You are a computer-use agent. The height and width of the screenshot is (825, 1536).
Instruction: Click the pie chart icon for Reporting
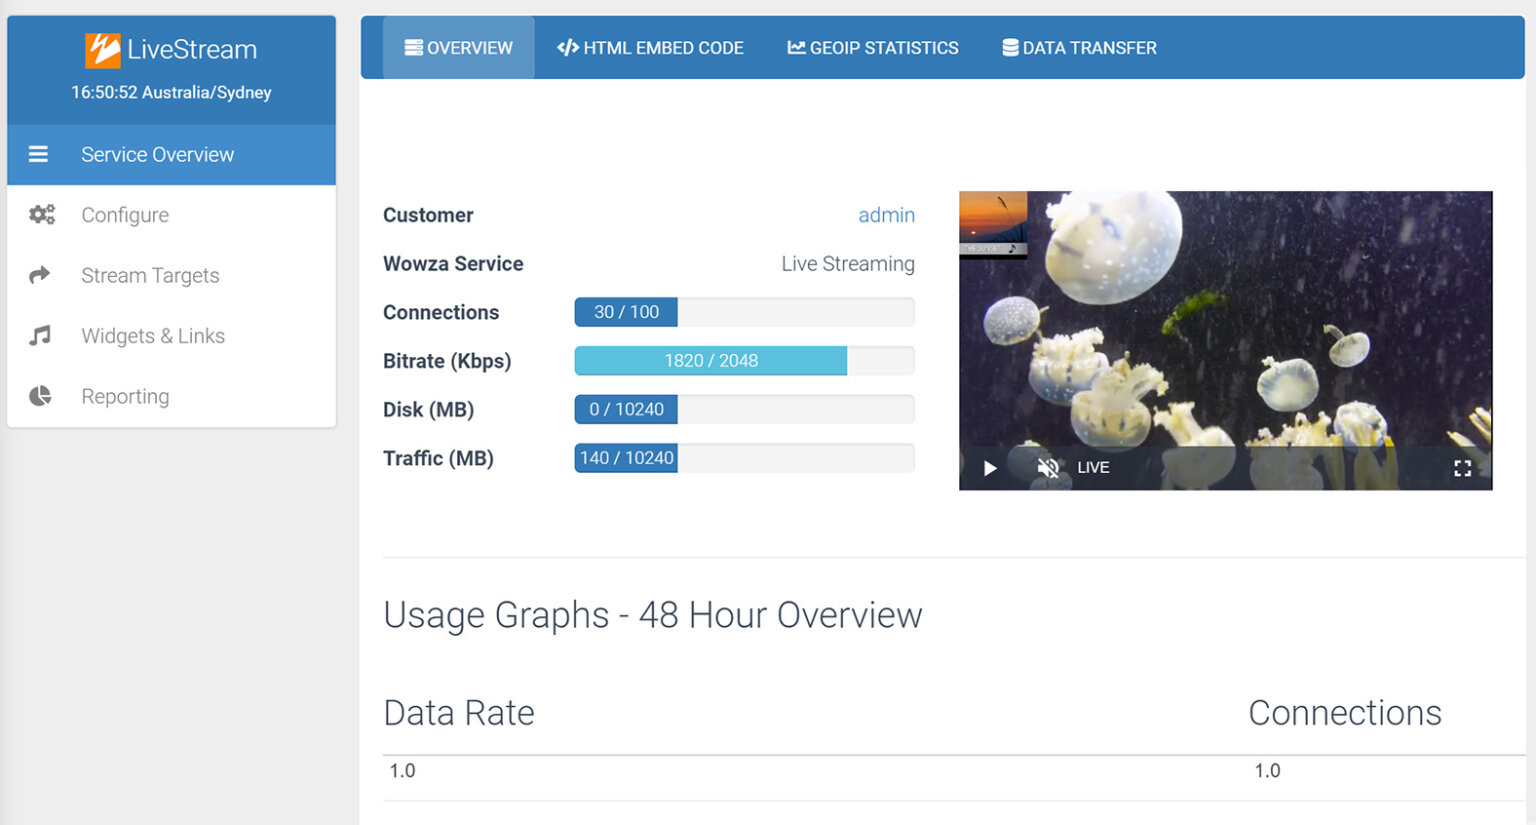[40, 396]
